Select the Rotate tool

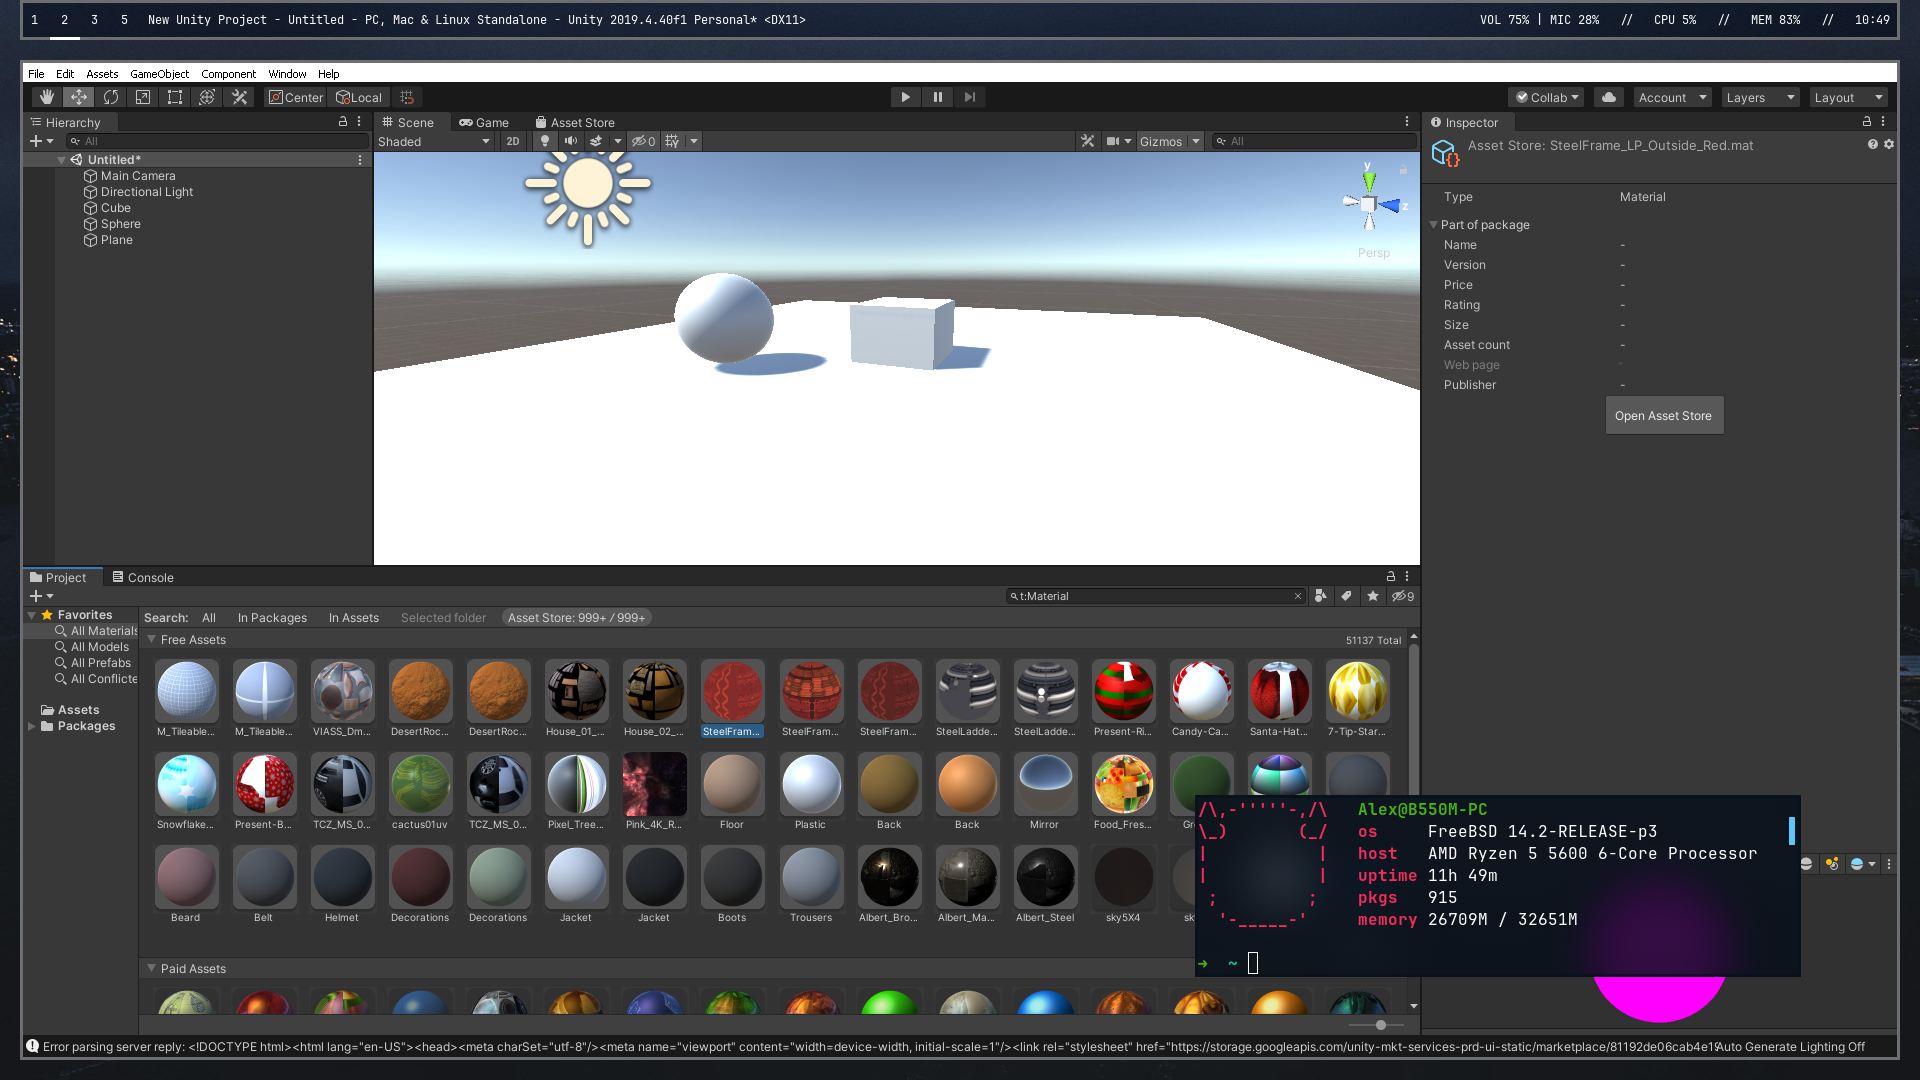coord(111,97)
